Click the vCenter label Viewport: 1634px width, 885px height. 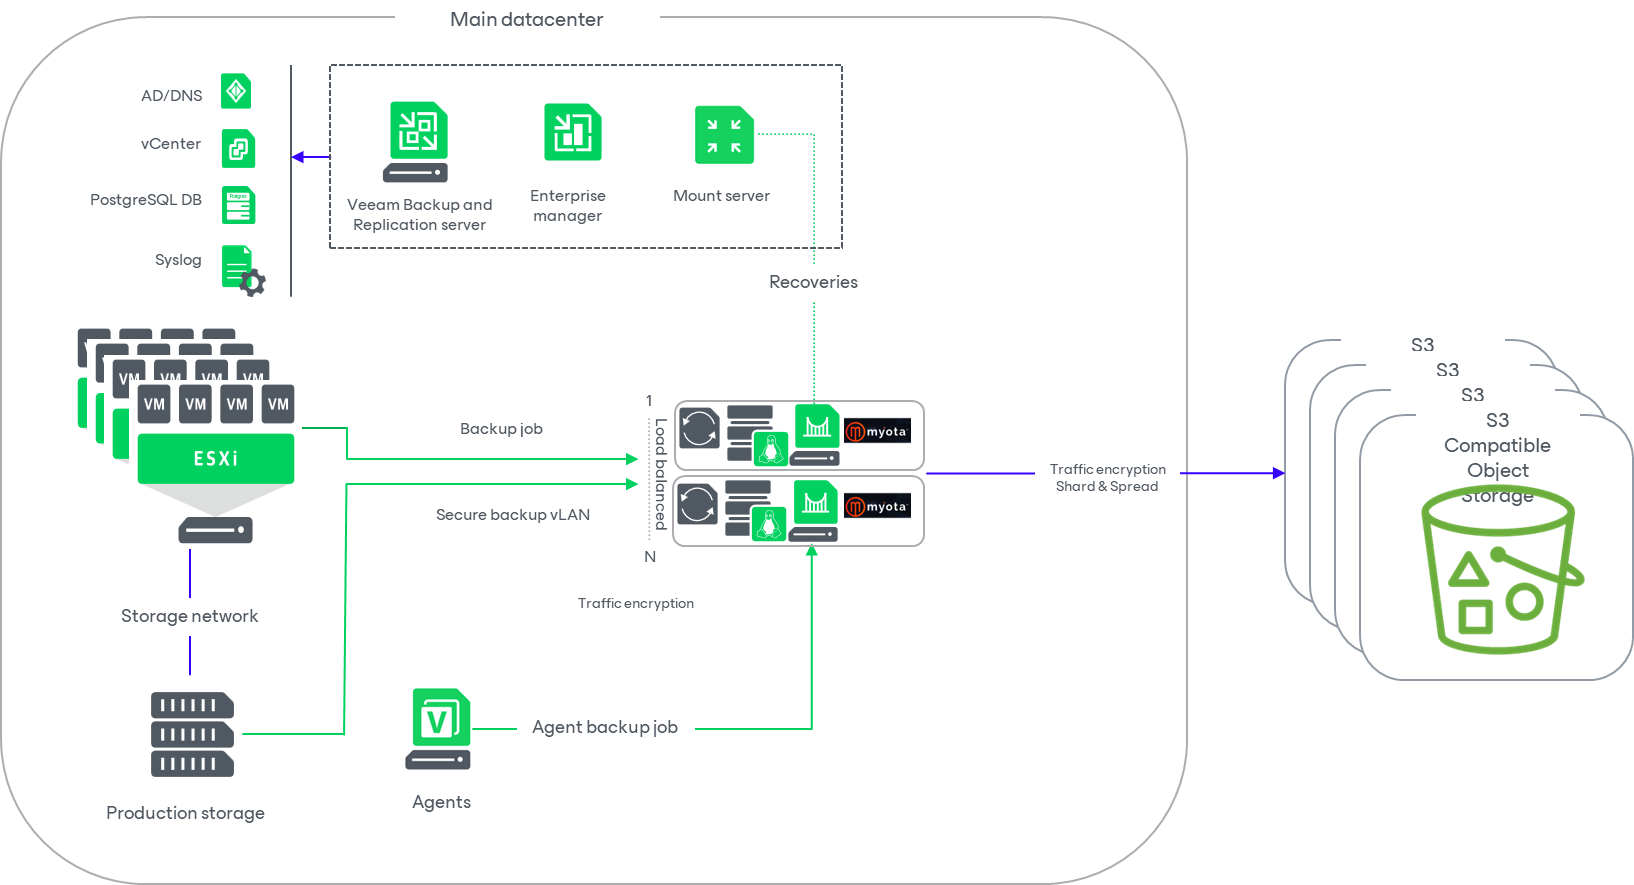coord(171,144)
